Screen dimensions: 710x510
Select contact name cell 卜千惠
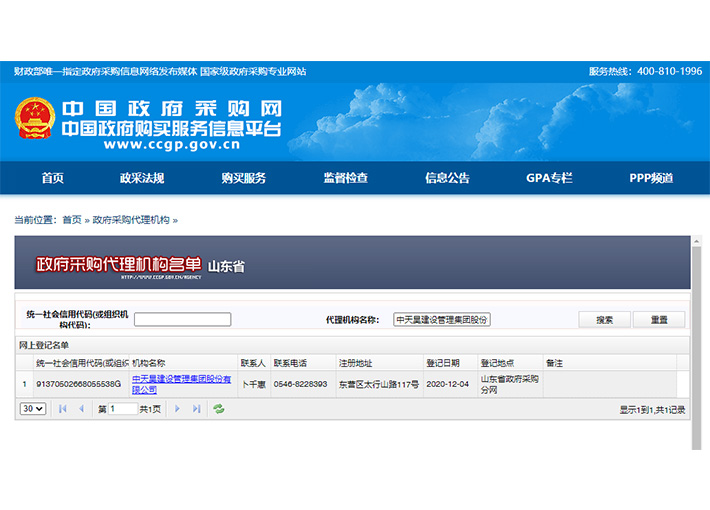click(254, 384)
